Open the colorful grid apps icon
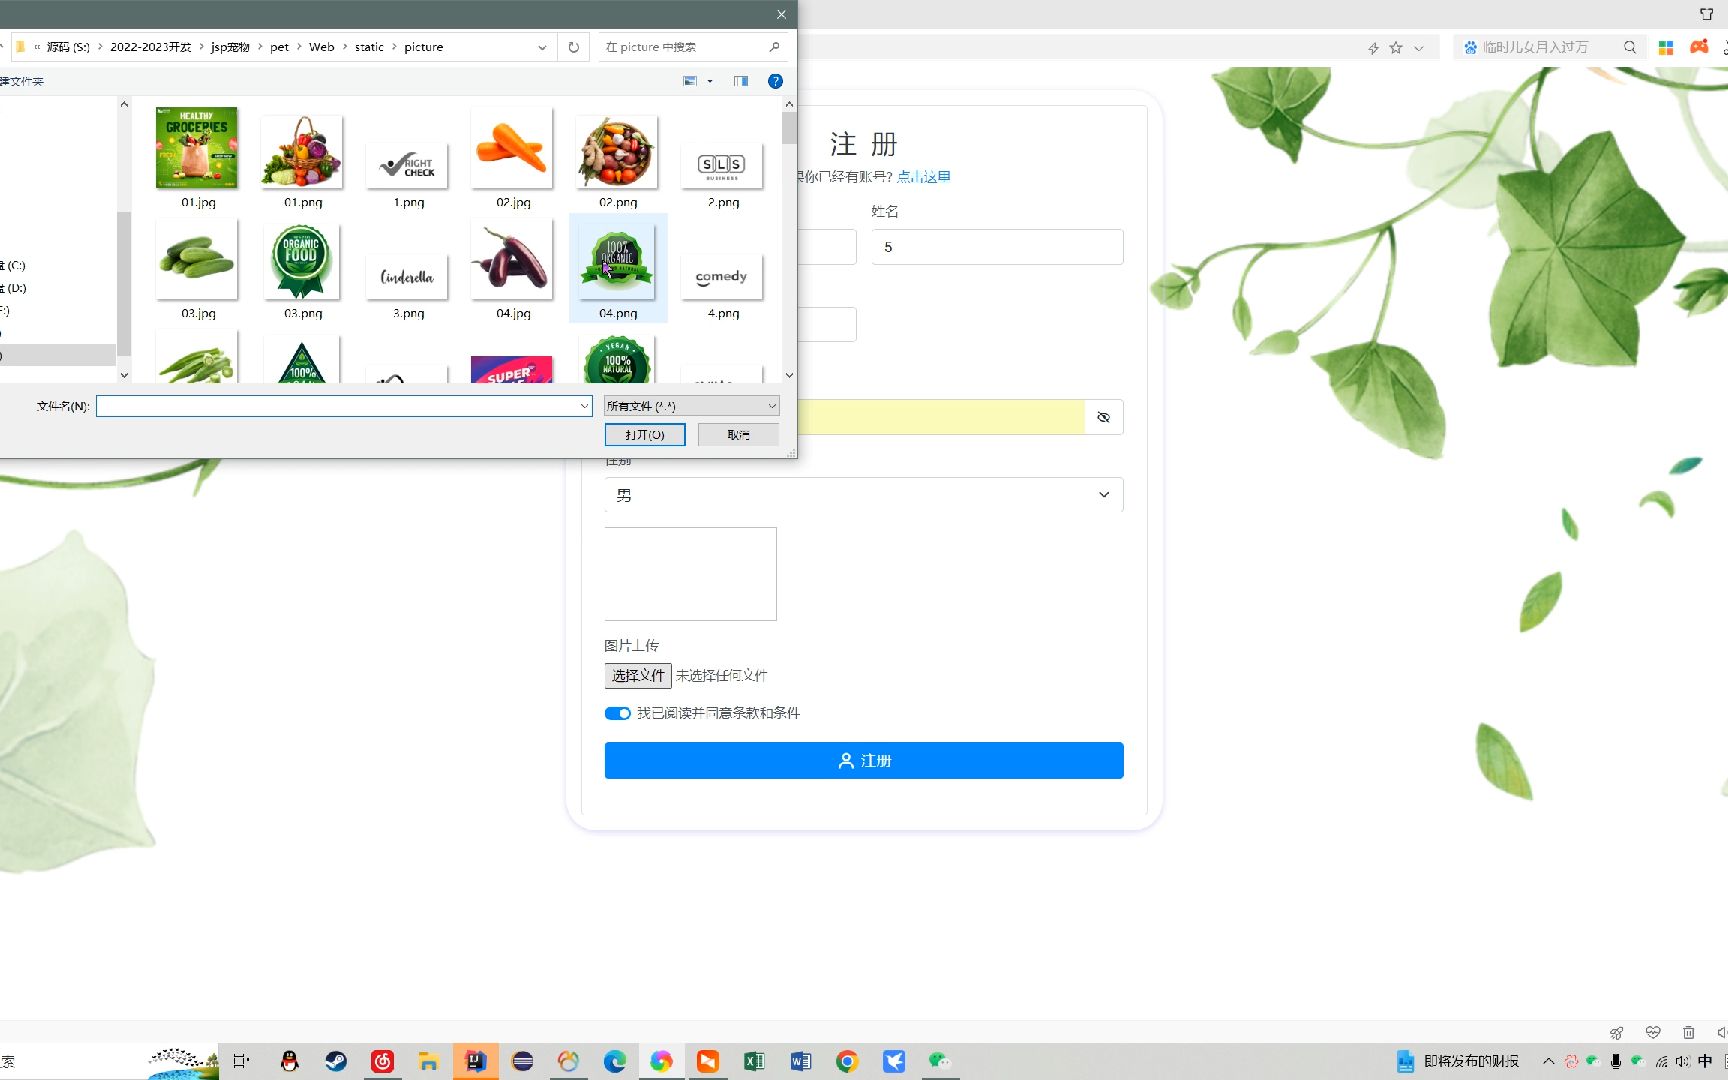 click(x=1666, y=47)
